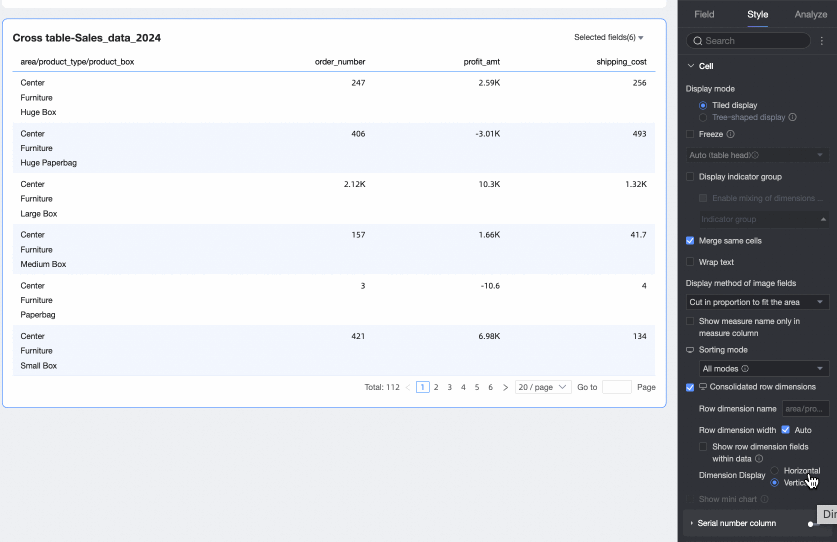Go to previous page arrow in pagination
Screen dimensions: 837x542
coord(408,387)
